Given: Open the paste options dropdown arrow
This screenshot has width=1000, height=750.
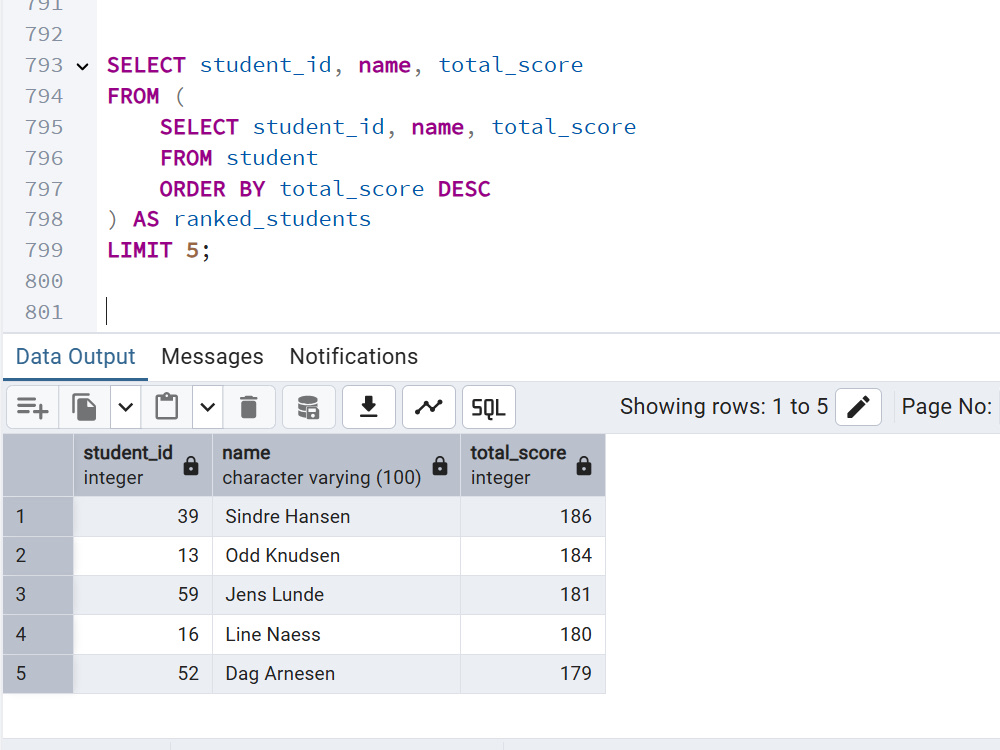Looking at the screenshot, I should 208,407.
